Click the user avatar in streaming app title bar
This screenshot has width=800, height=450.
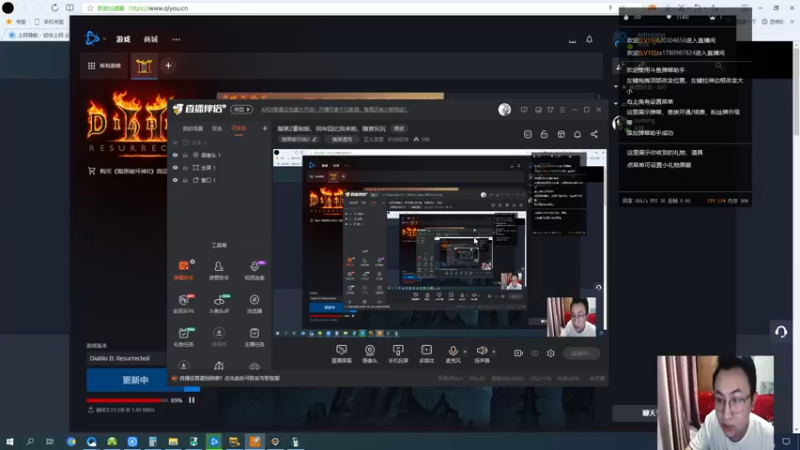pyautogui.click(x=504, y=110)
